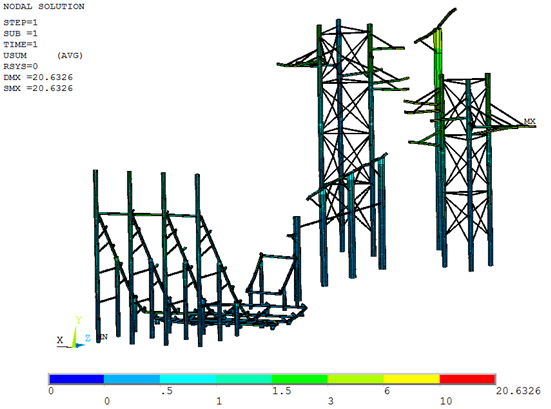Screen dimensions: 551x409
Task: Click the cyan legend color band
Action: coord(188,379)
